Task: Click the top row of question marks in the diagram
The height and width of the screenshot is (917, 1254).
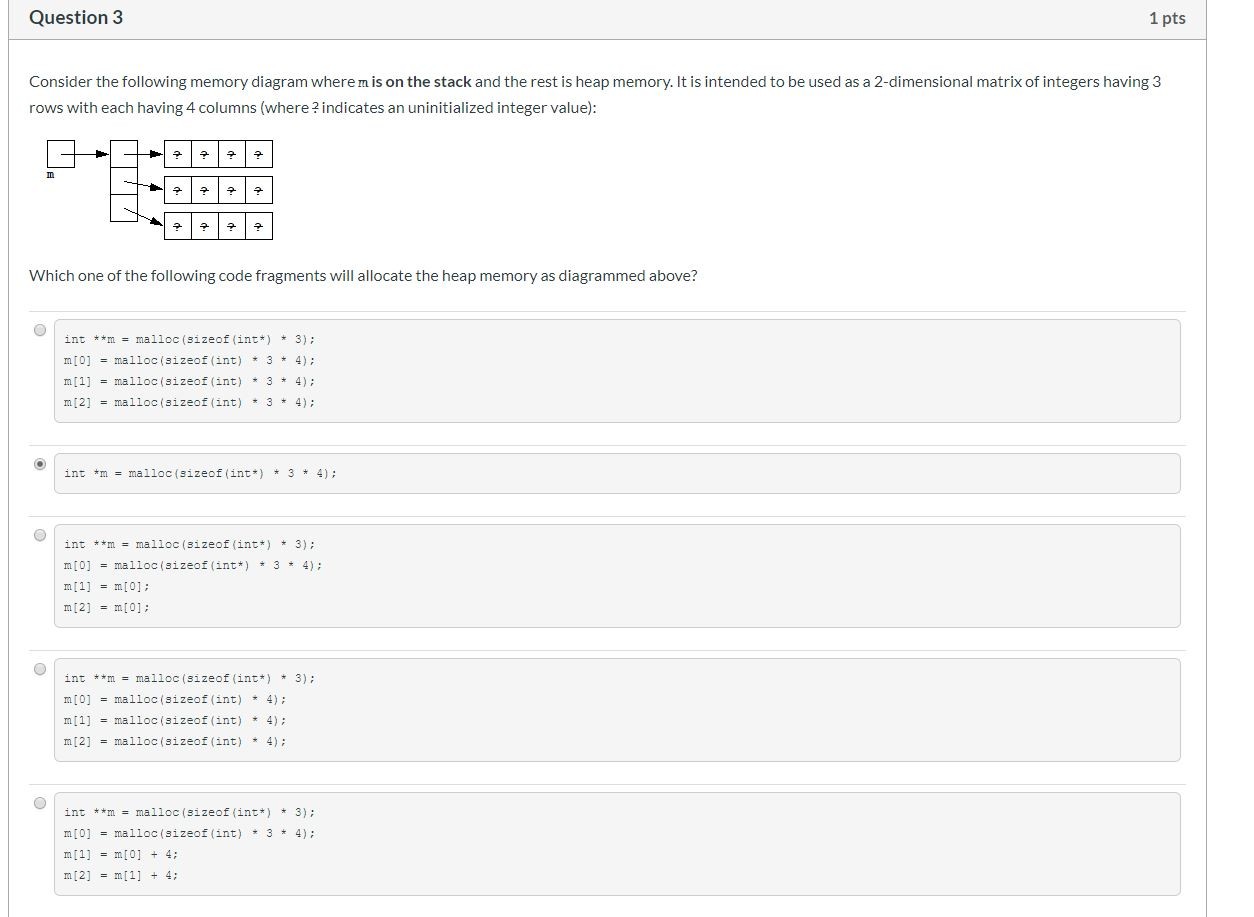Action: point(219,153)
